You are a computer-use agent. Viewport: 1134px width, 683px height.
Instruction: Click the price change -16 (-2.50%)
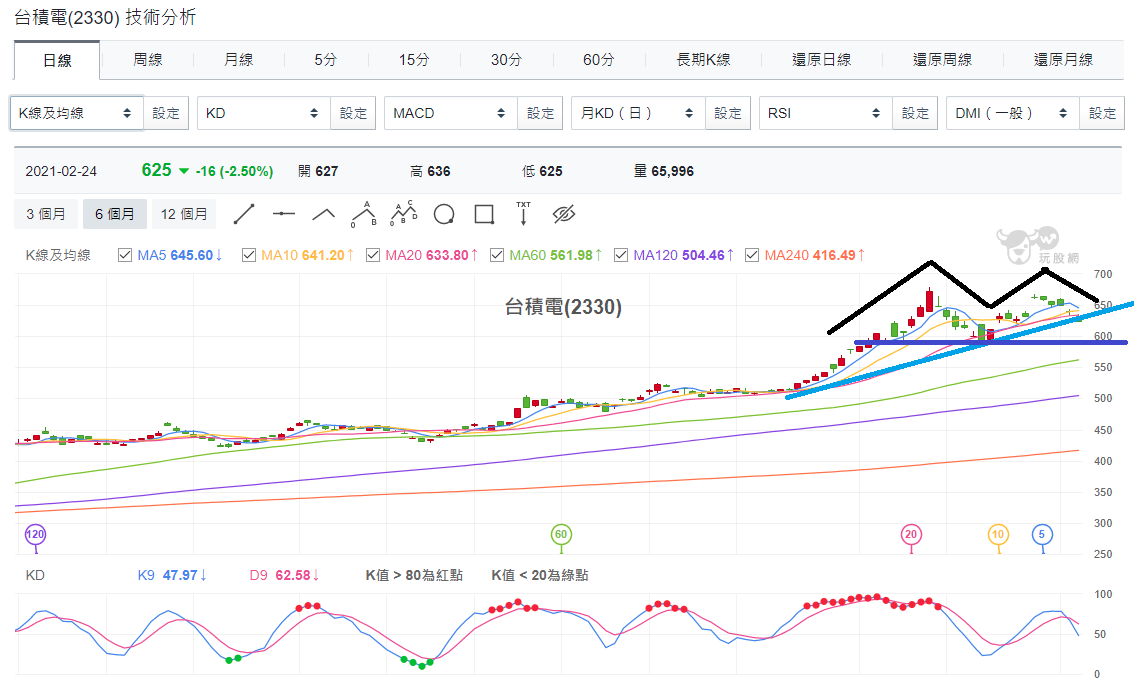coord(234,171)
